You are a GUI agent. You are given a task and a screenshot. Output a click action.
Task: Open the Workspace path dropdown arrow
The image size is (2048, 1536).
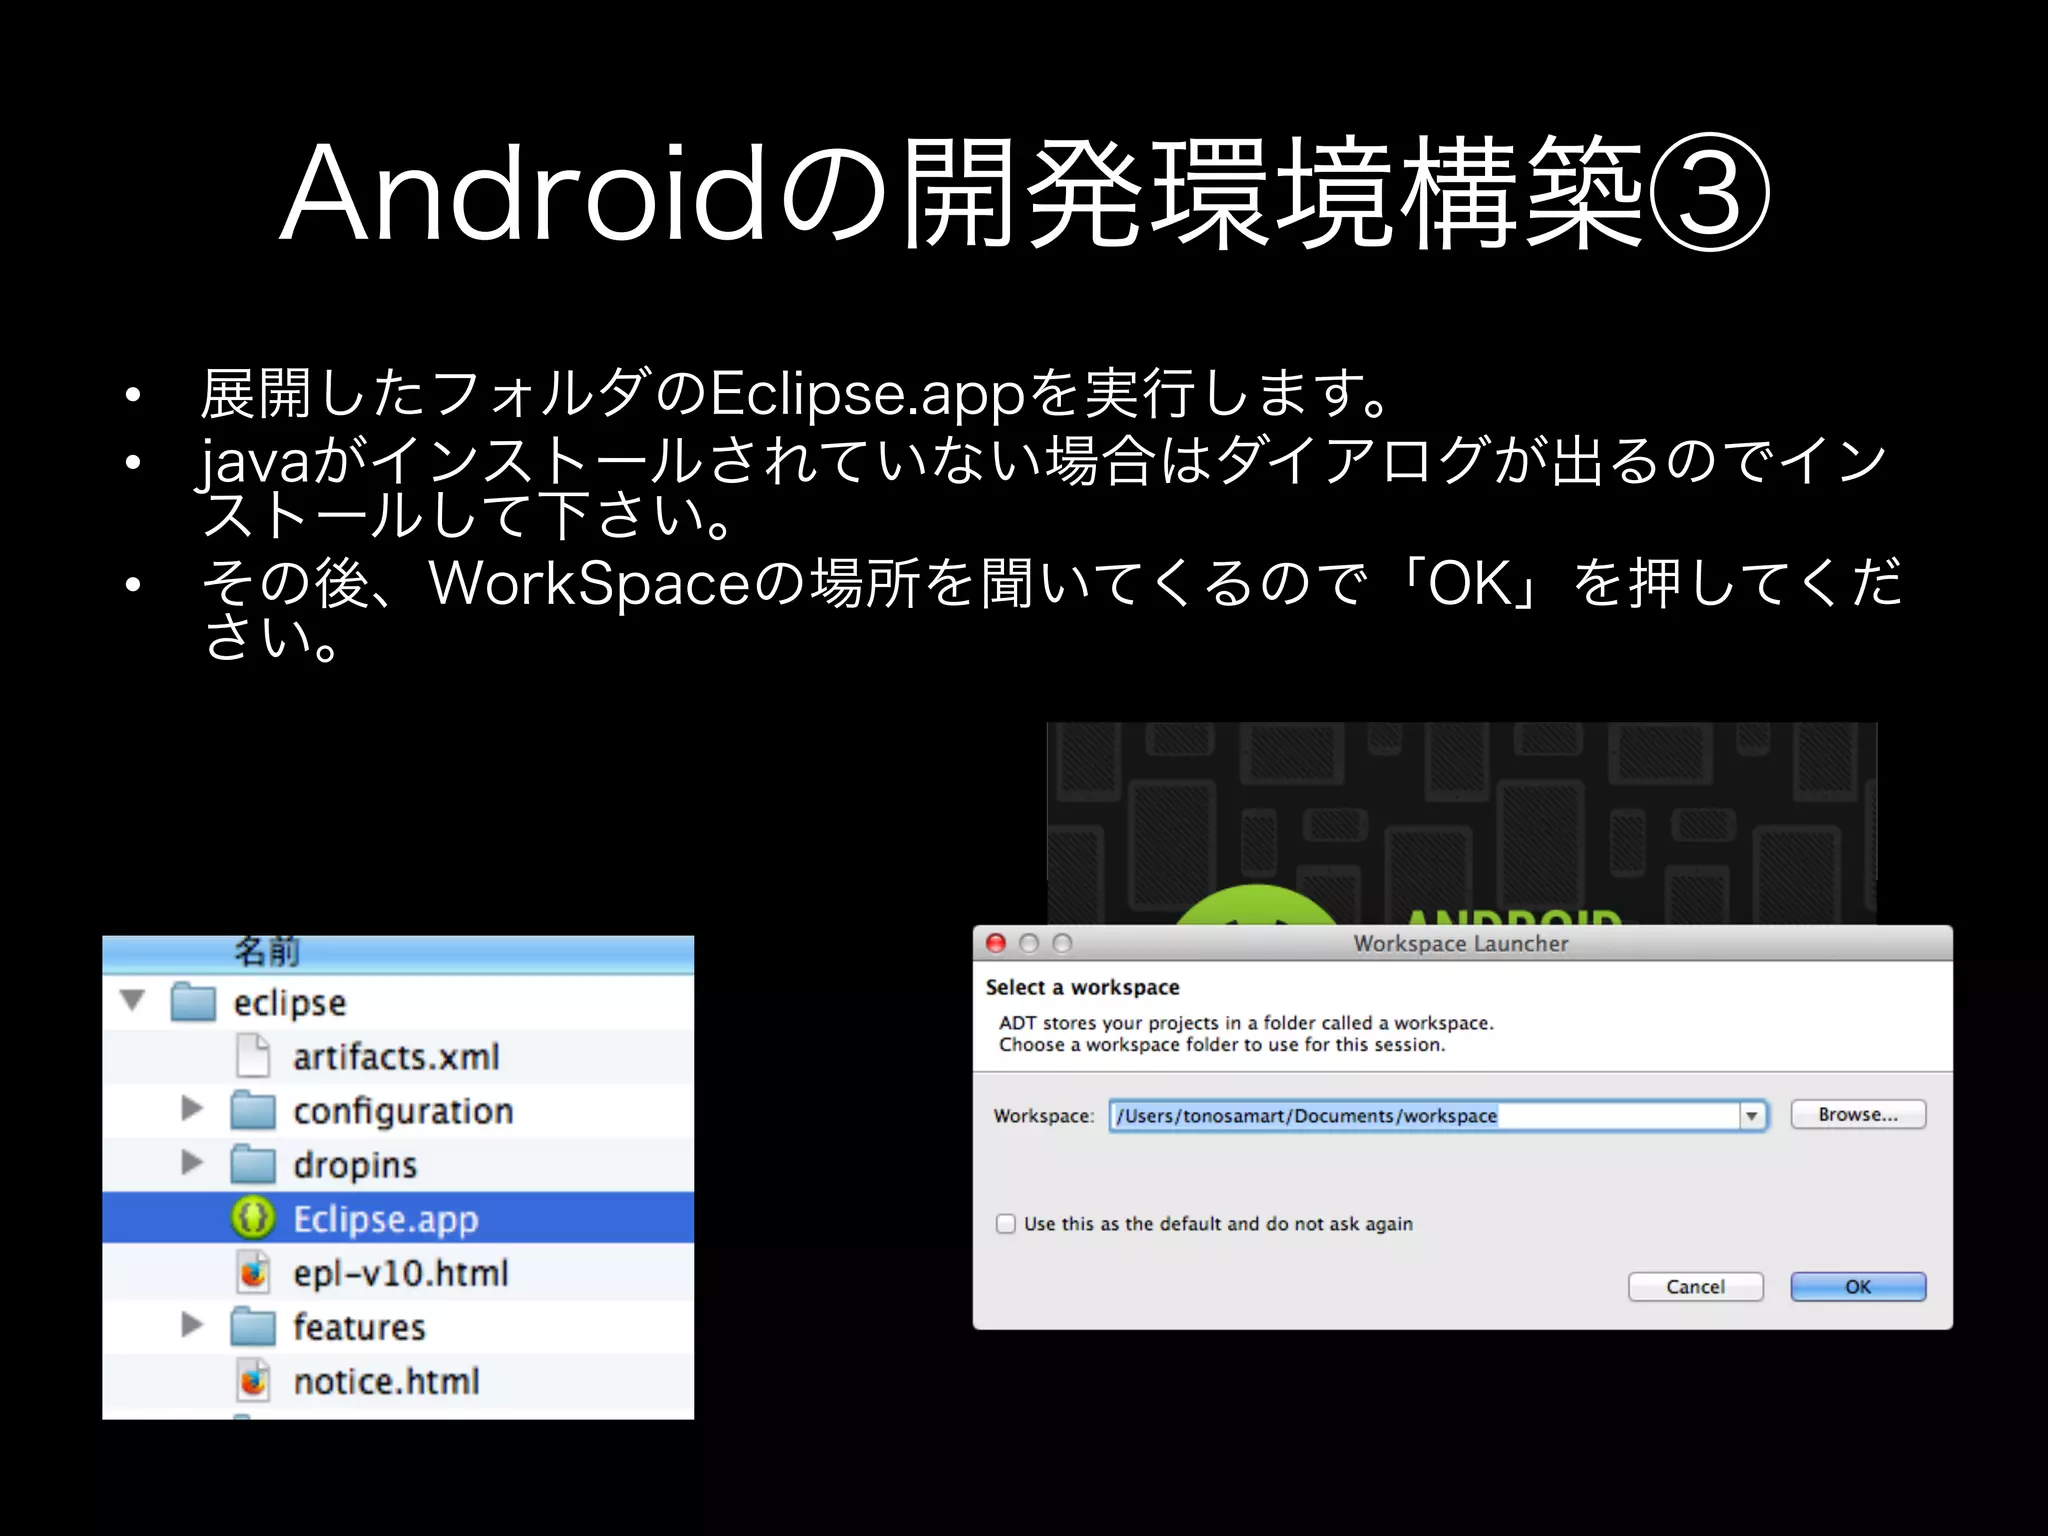tap(1752, 1116)
